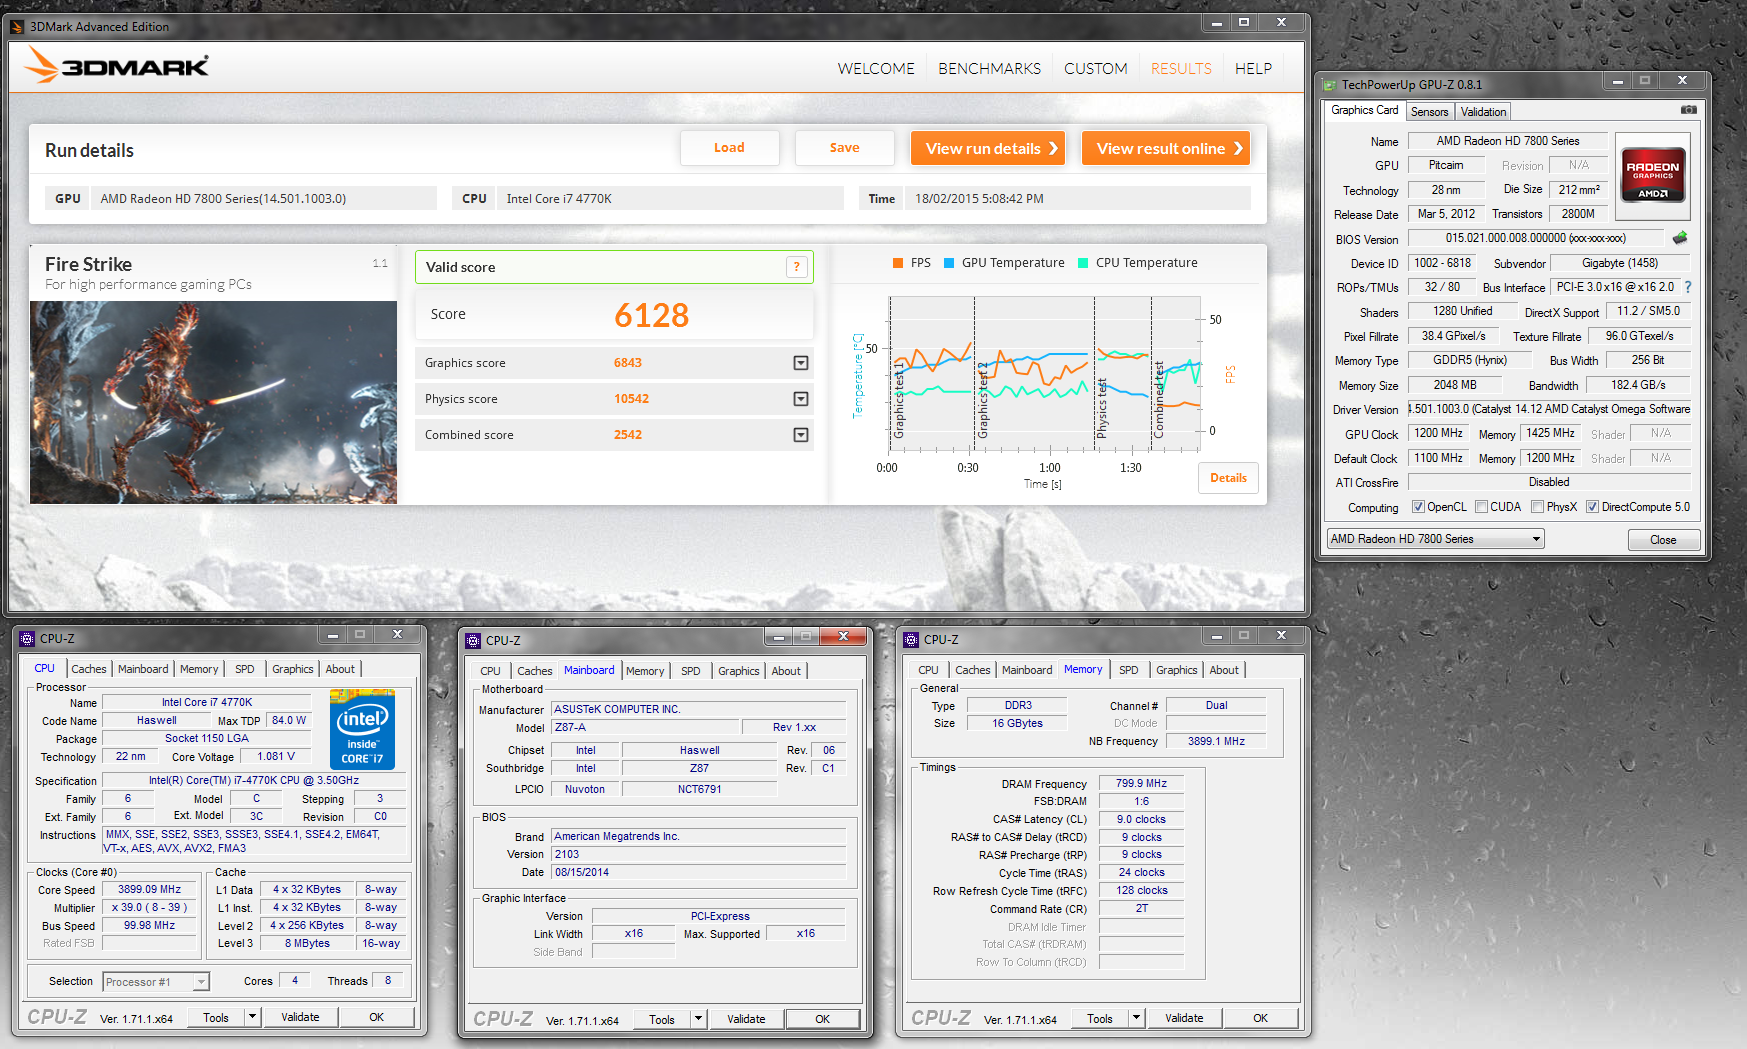The height and width of the screenshot is (1049, 1747).
Task: Click the GPU Temperature blue legend square
Action: (x=949, y=263)
